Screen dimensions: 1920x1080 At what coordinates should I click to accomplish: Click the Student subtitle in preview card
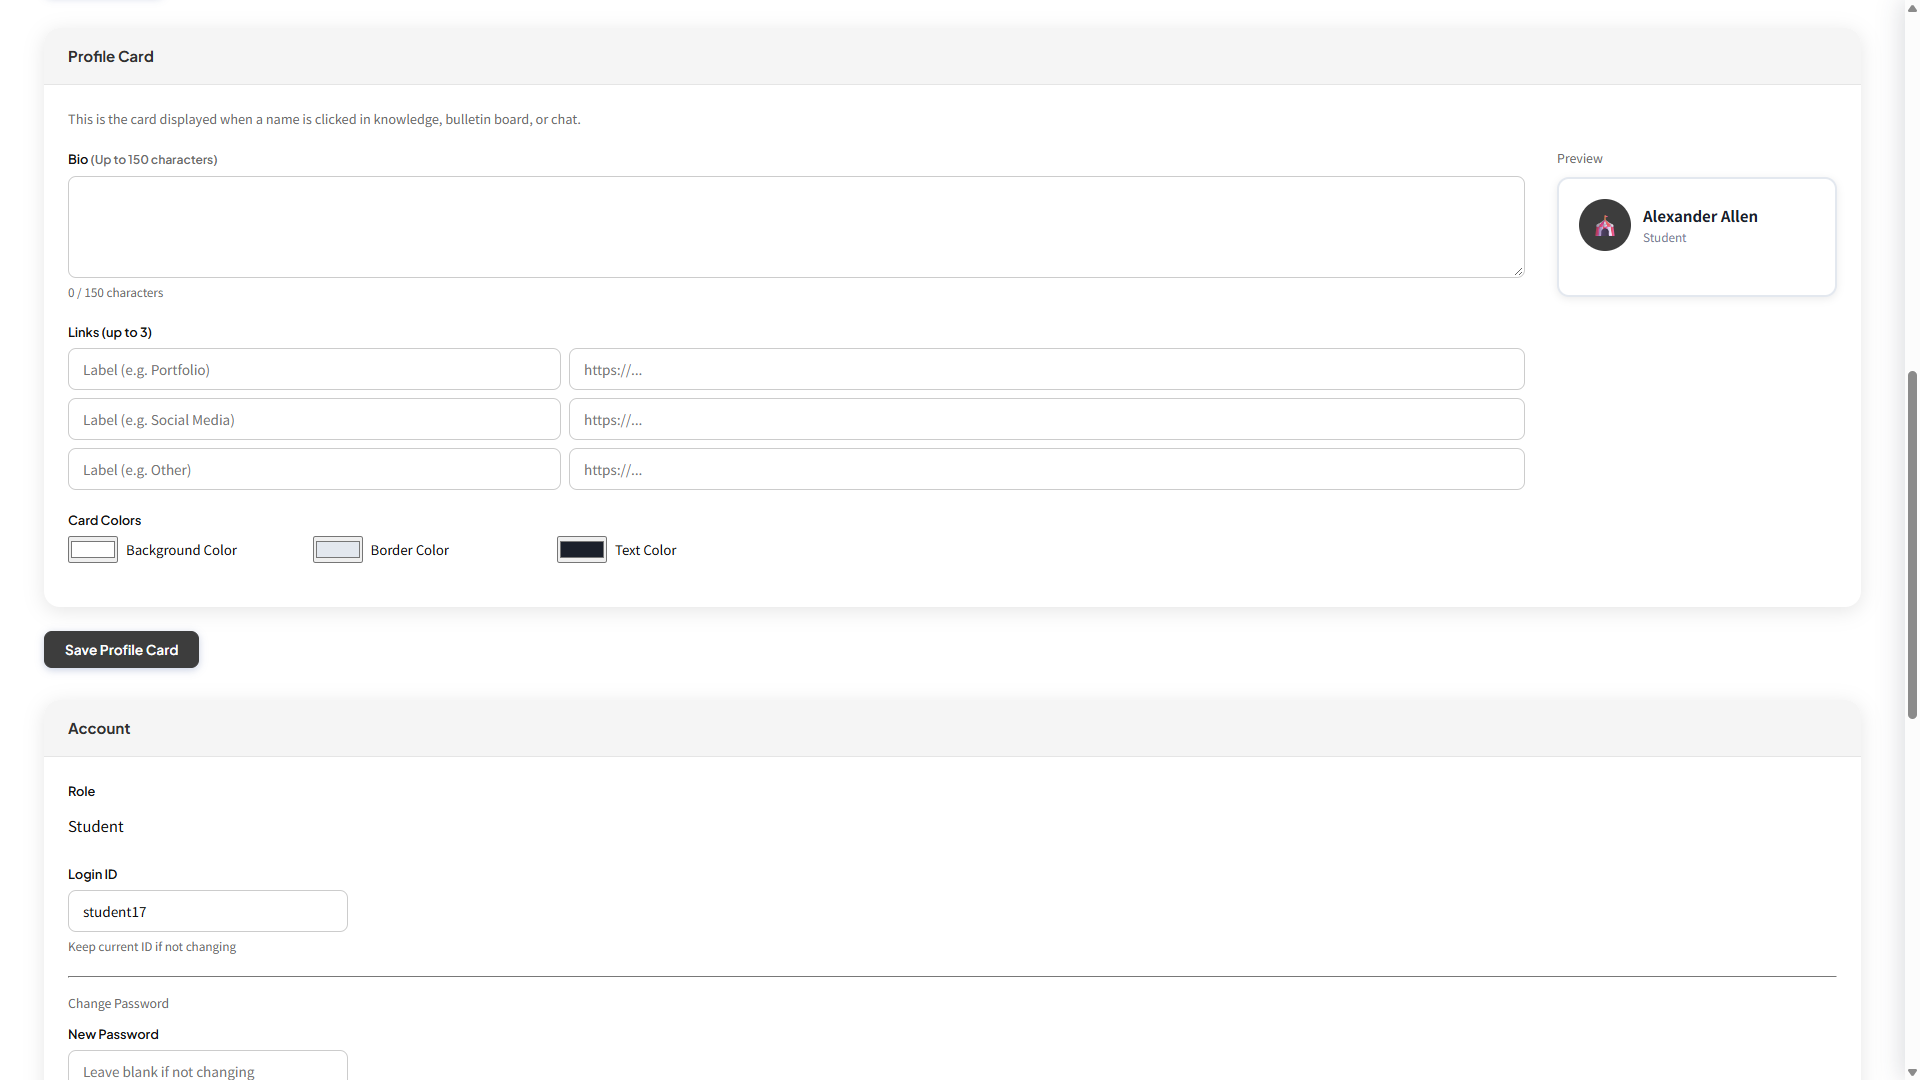(x=1664, y=238)
